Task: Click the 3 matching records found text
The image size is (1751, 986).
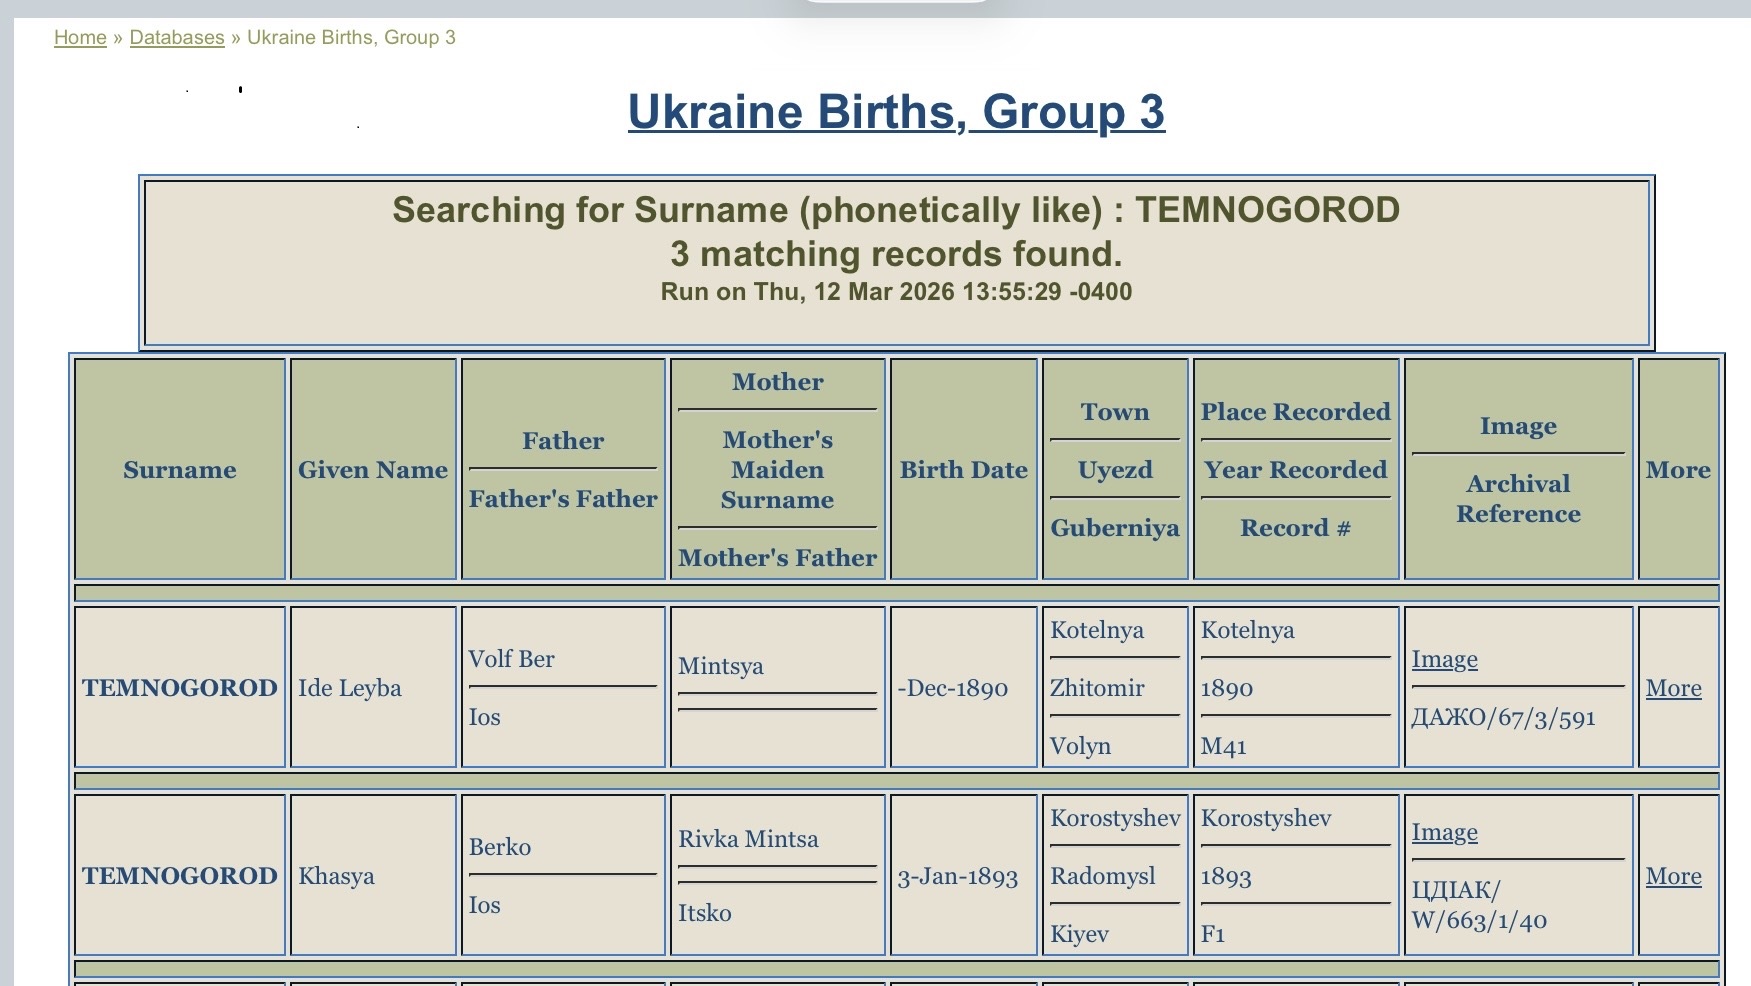Action: [896, 254]
